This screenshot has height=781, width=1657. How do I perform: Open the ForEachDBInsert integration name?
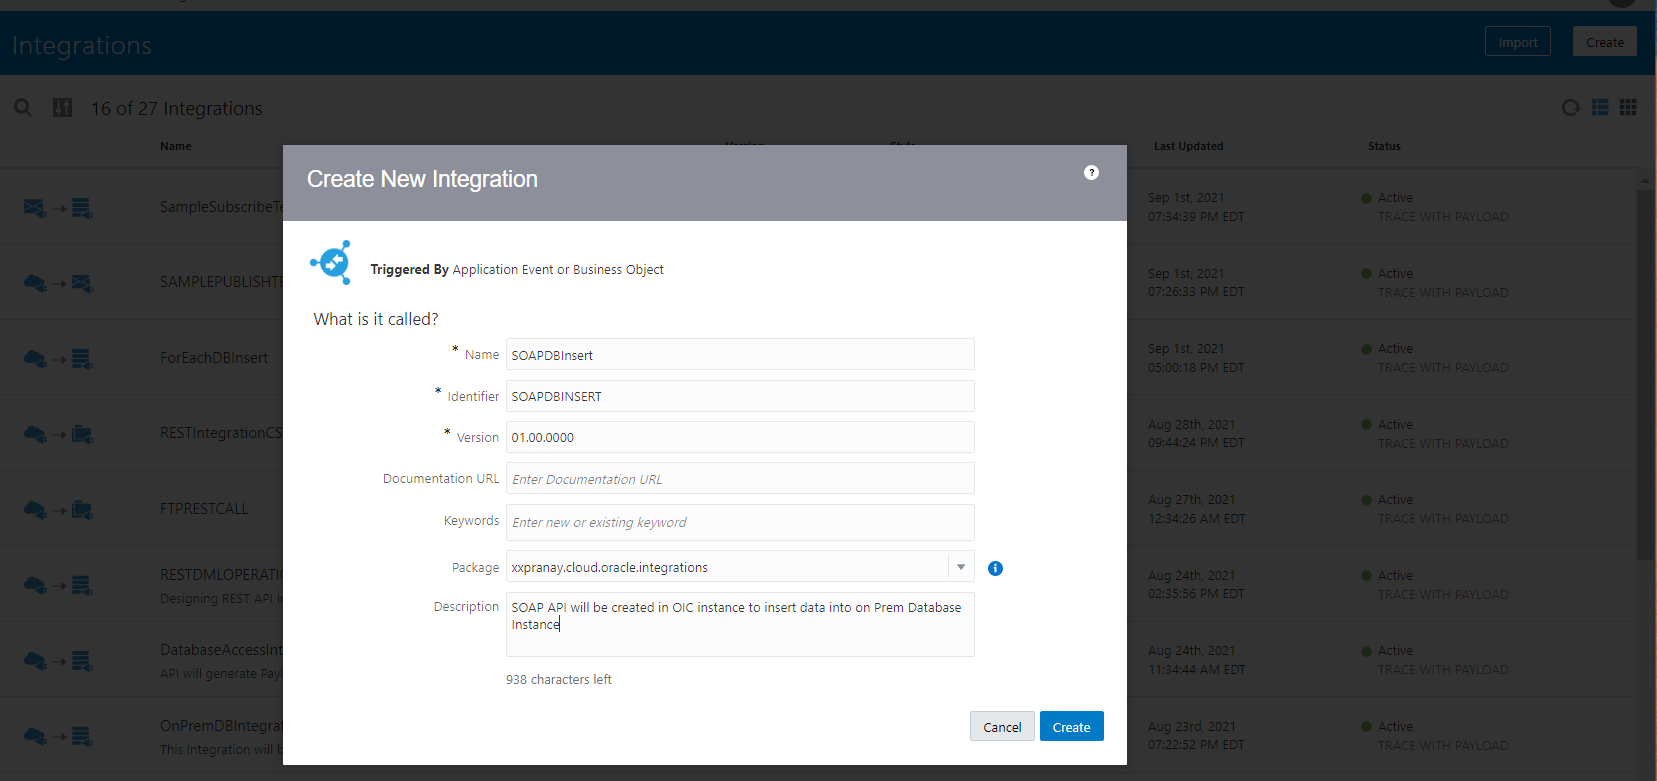(214, 358)
